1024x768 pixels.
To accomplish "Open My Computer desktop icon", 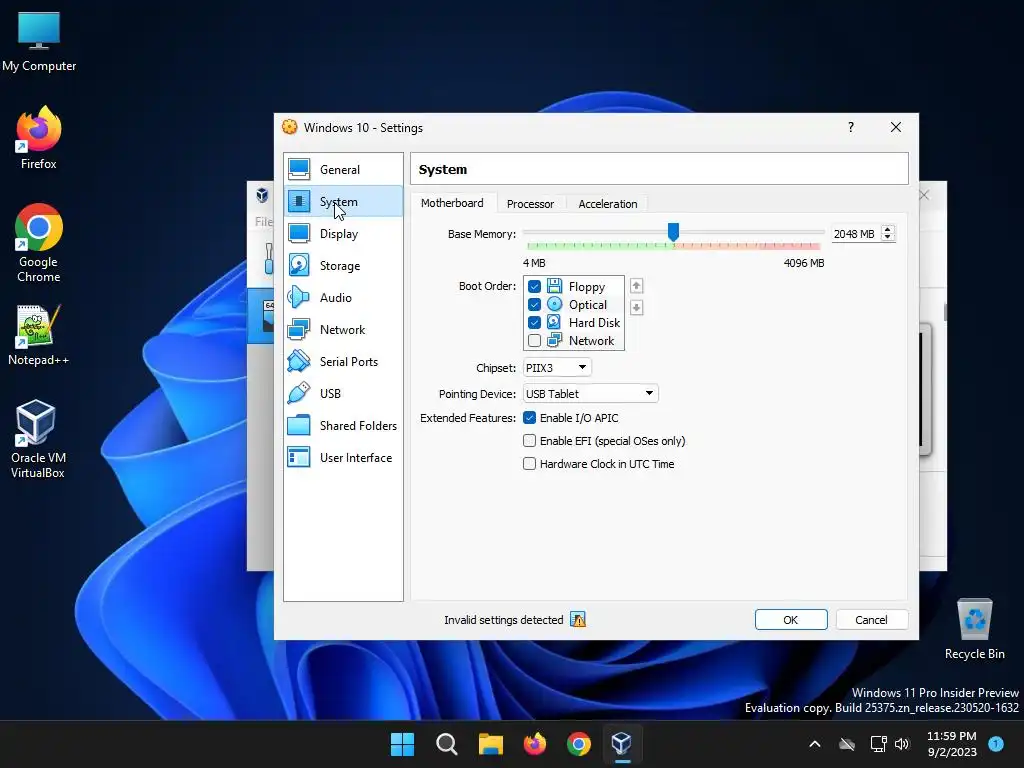I will (39, 42).
